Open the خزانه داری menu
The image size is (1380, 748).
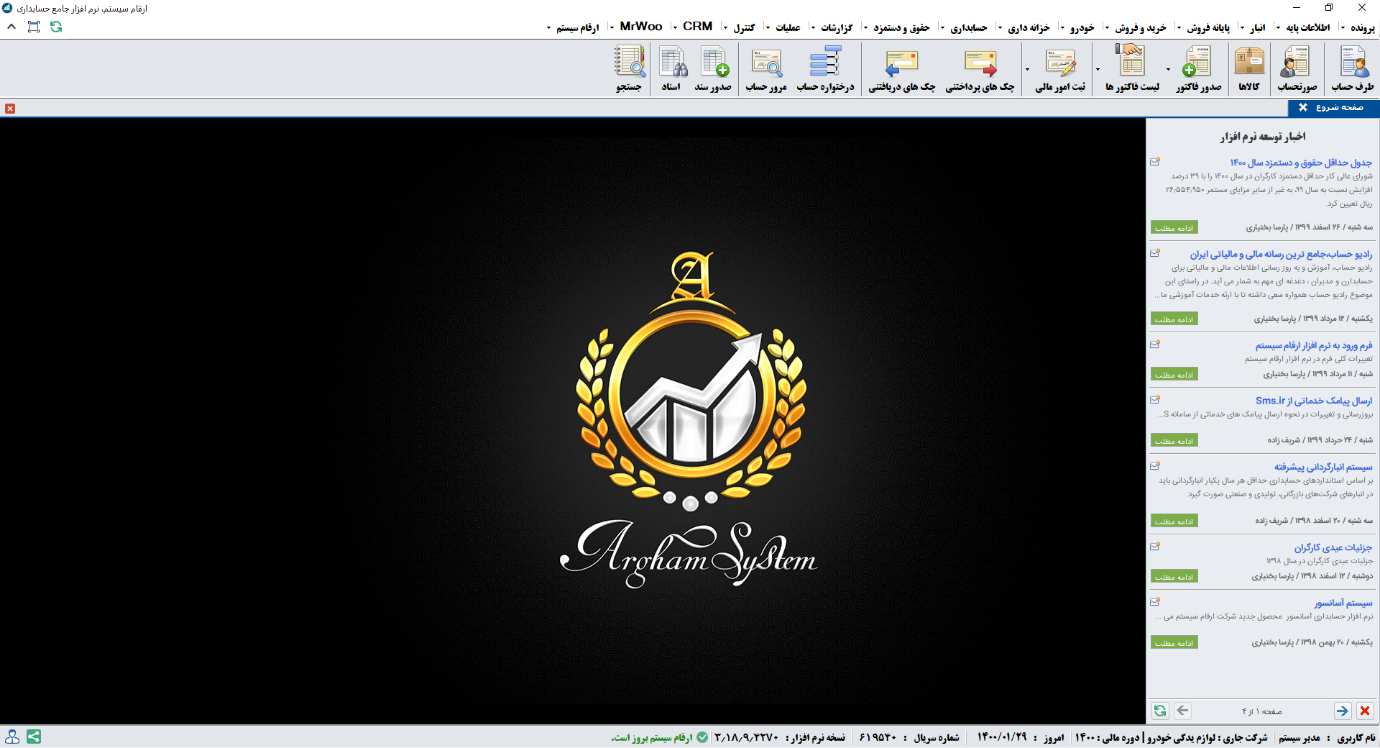click(1023, 27)
